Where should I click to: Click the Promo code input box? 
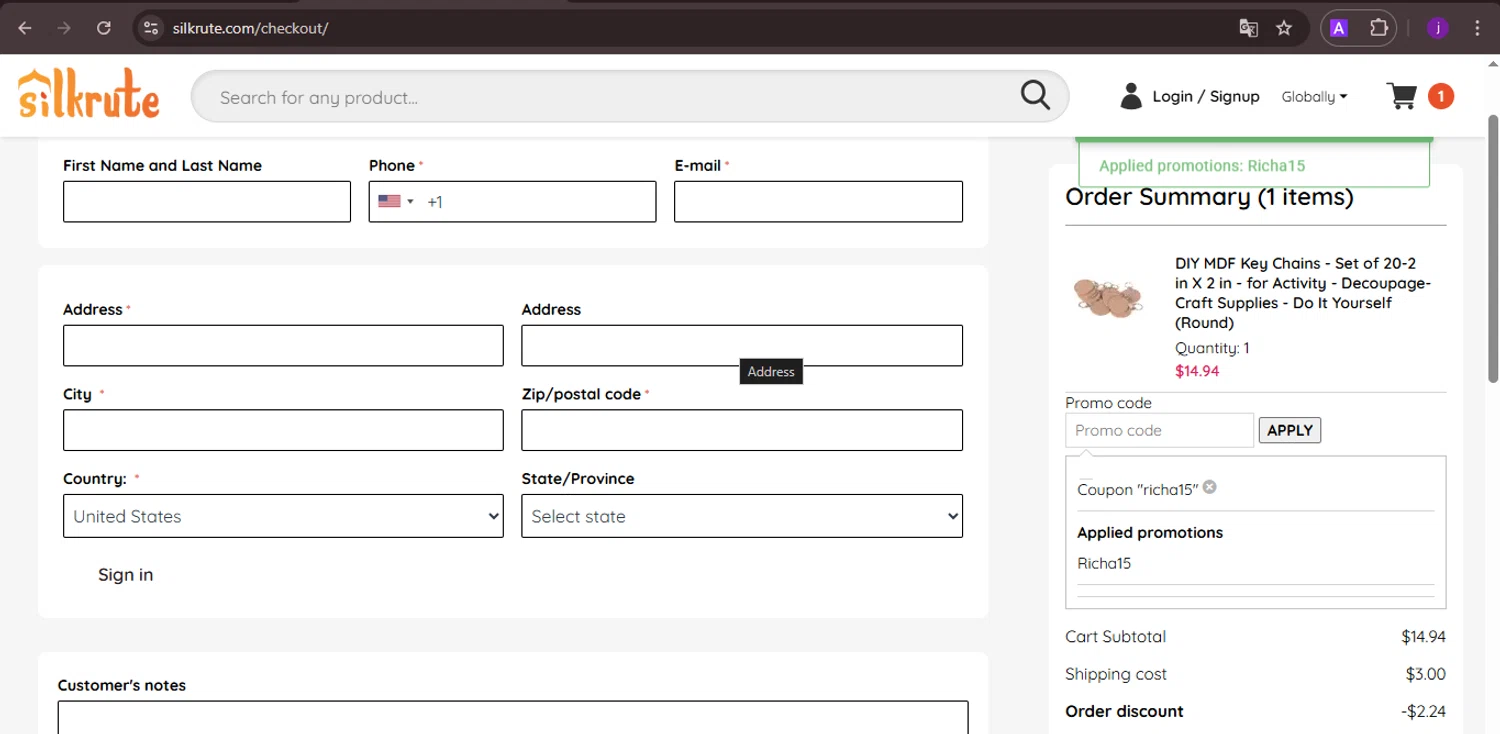pos(1159,430)
